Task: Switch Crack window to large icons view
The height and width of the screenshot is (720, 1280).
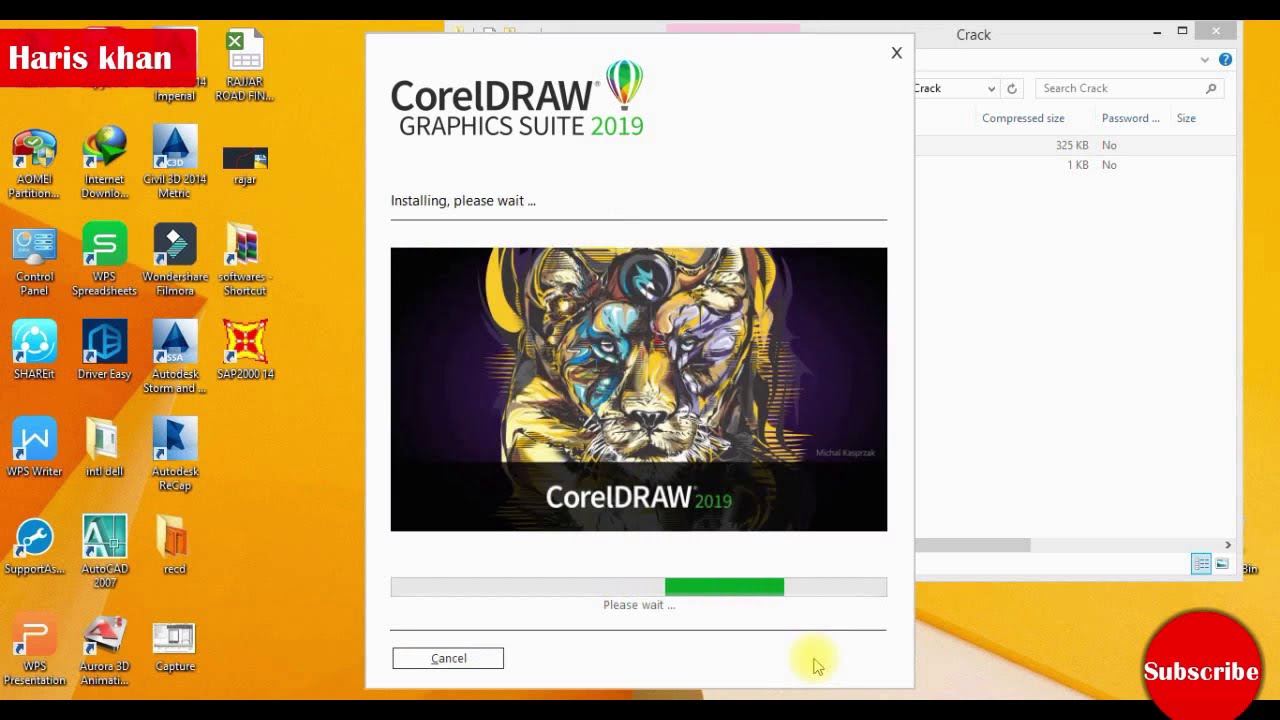Action: click(x=1222, y=565)
